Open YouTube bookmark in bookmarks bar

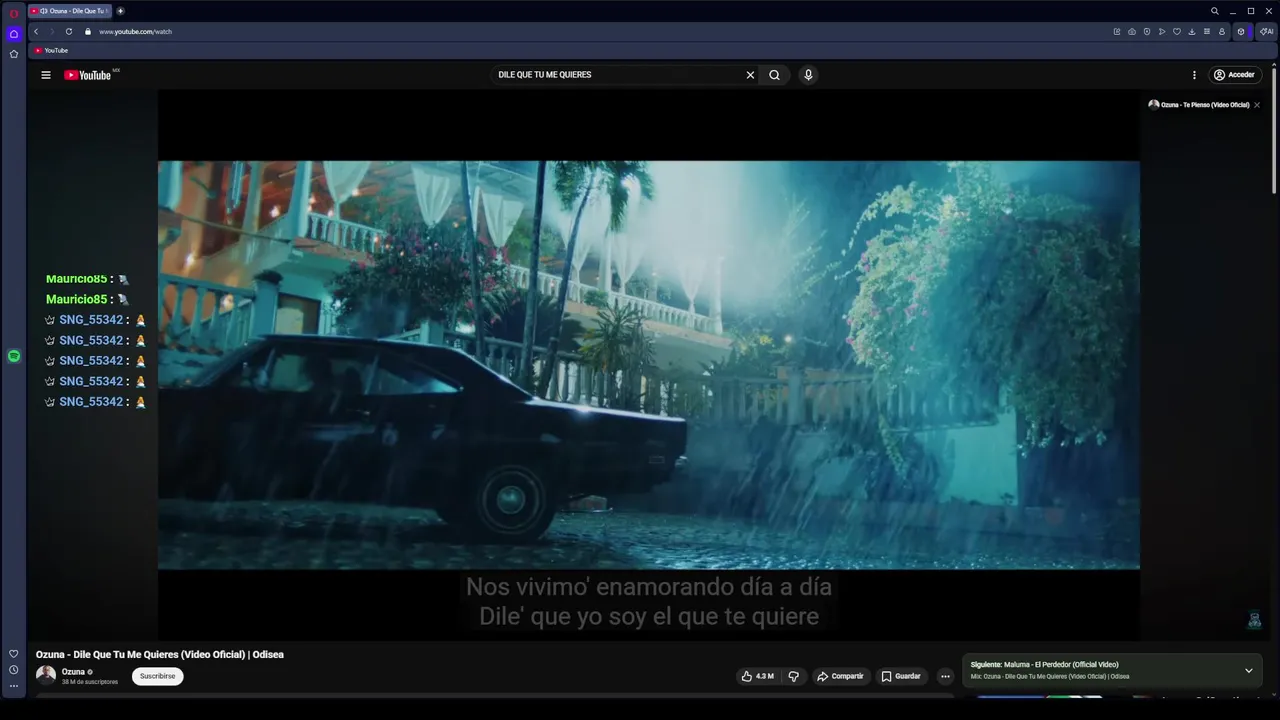click(51, 50)
